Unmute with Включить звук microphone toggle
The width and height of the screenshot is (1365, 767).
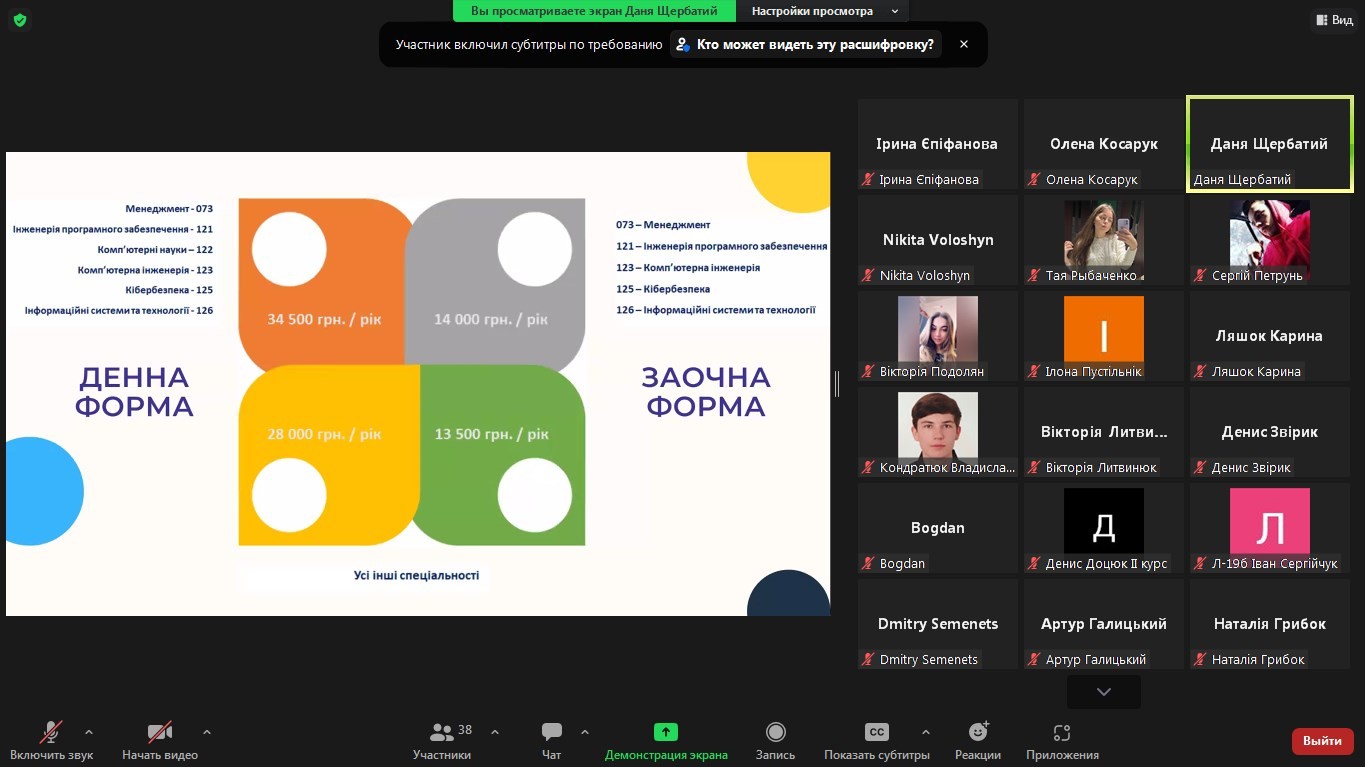click(52, 741)
